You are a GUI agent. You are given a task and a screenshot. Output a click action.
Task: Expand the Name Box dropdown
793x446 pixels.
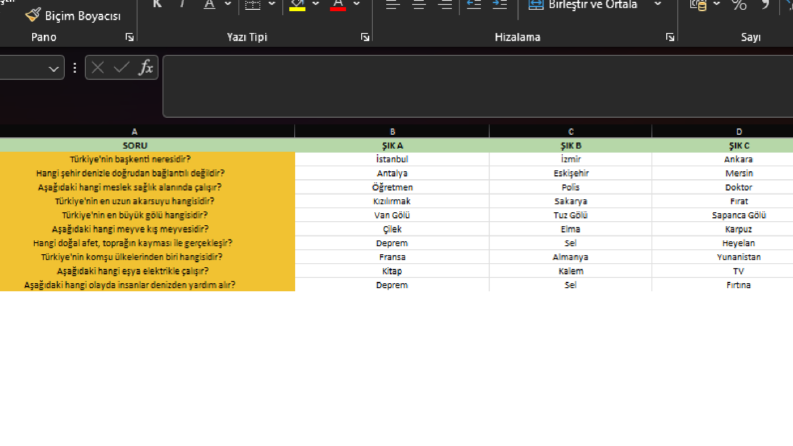pos(54,68)
